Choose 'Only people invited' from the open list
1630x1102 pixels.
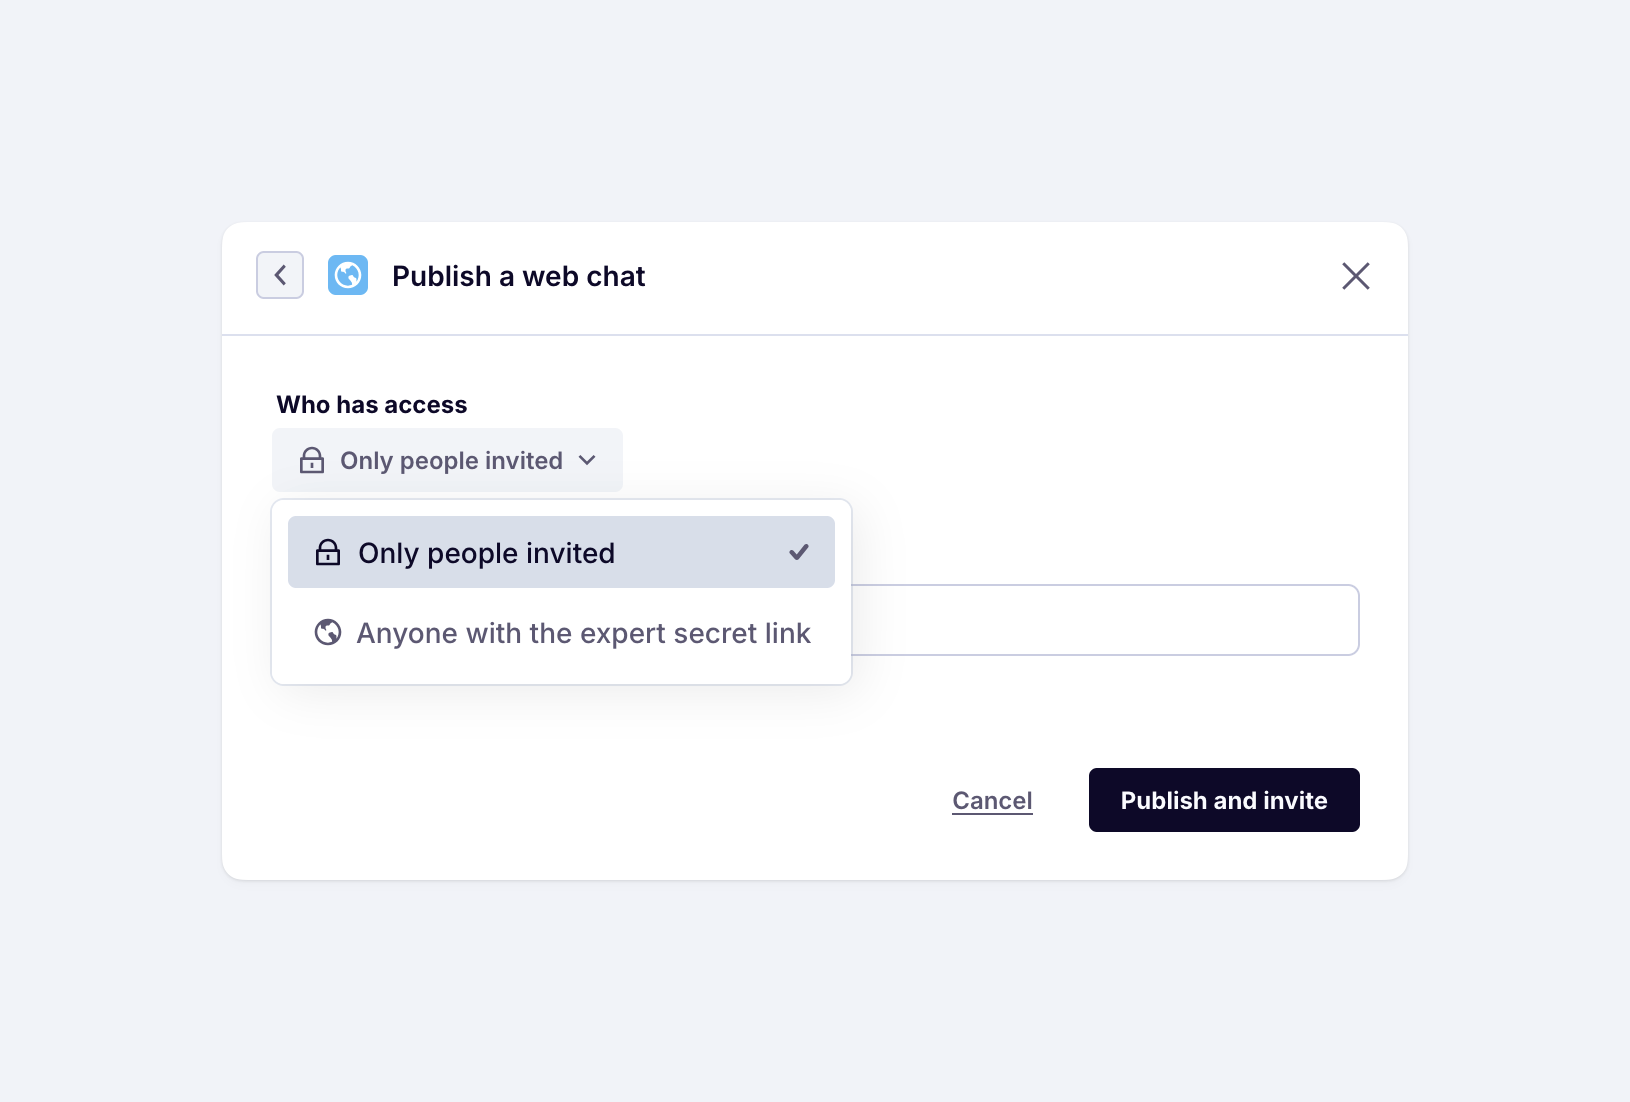pos(487,553)
